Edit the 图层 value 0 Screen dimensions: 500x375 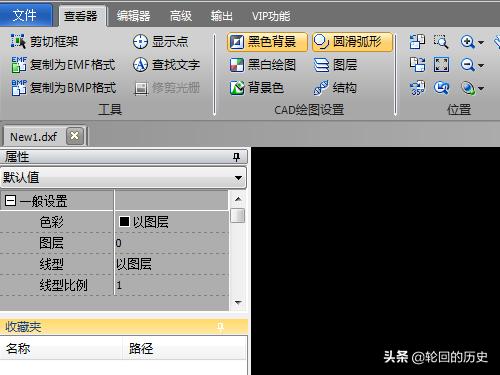point(172,243)
